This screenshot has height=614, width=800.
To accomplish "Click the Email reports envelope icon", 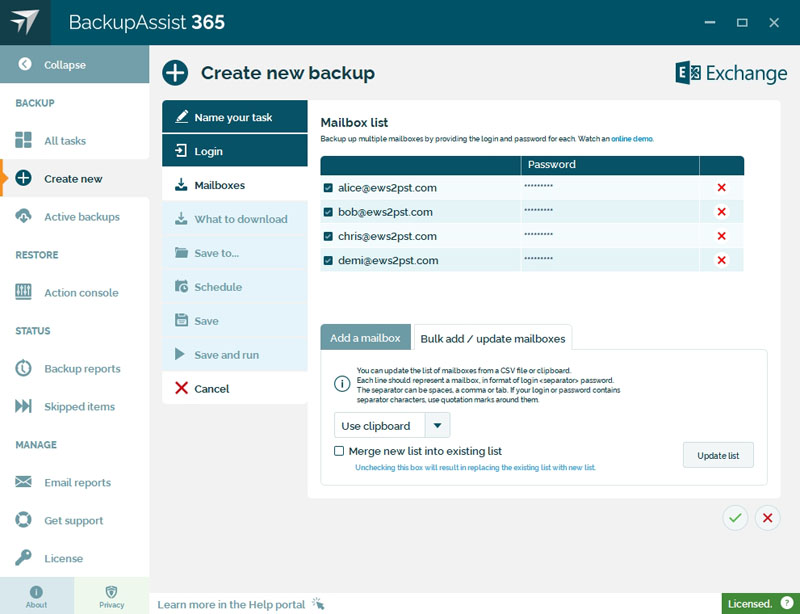I will click(23, 482).
